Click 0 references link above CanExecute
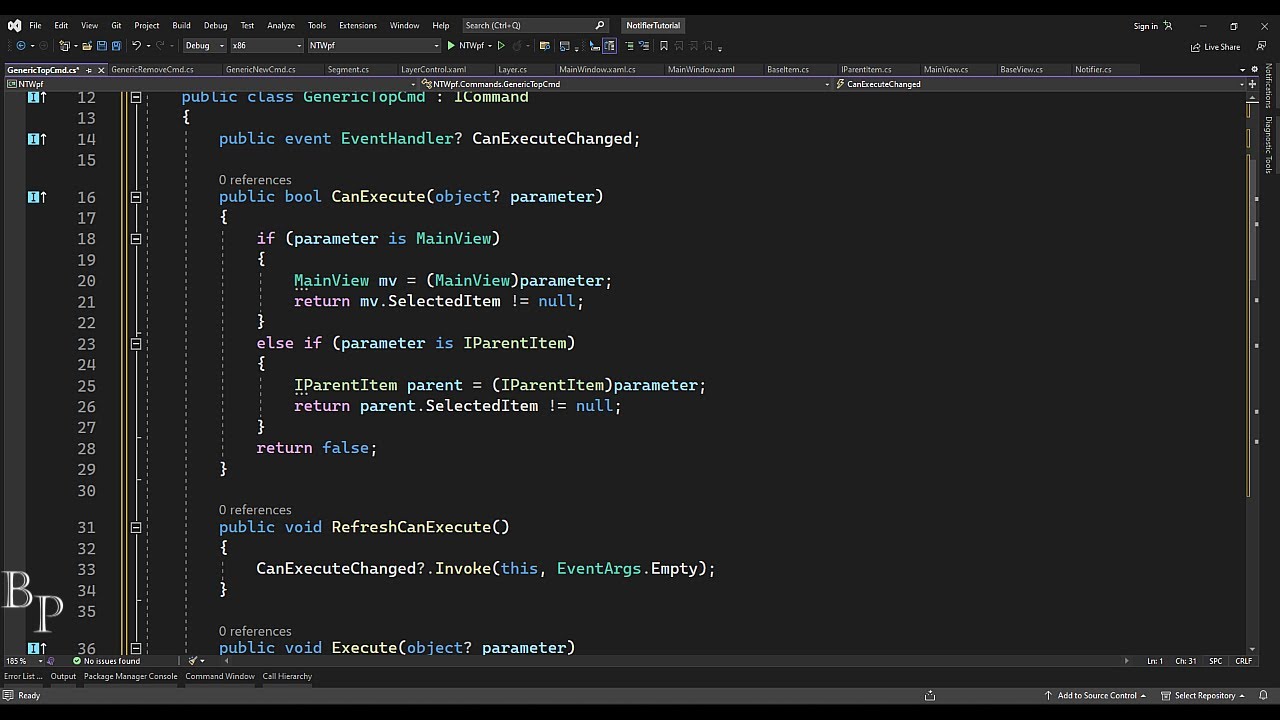This screenshot has width=1280, height=720. coord(255,180)
